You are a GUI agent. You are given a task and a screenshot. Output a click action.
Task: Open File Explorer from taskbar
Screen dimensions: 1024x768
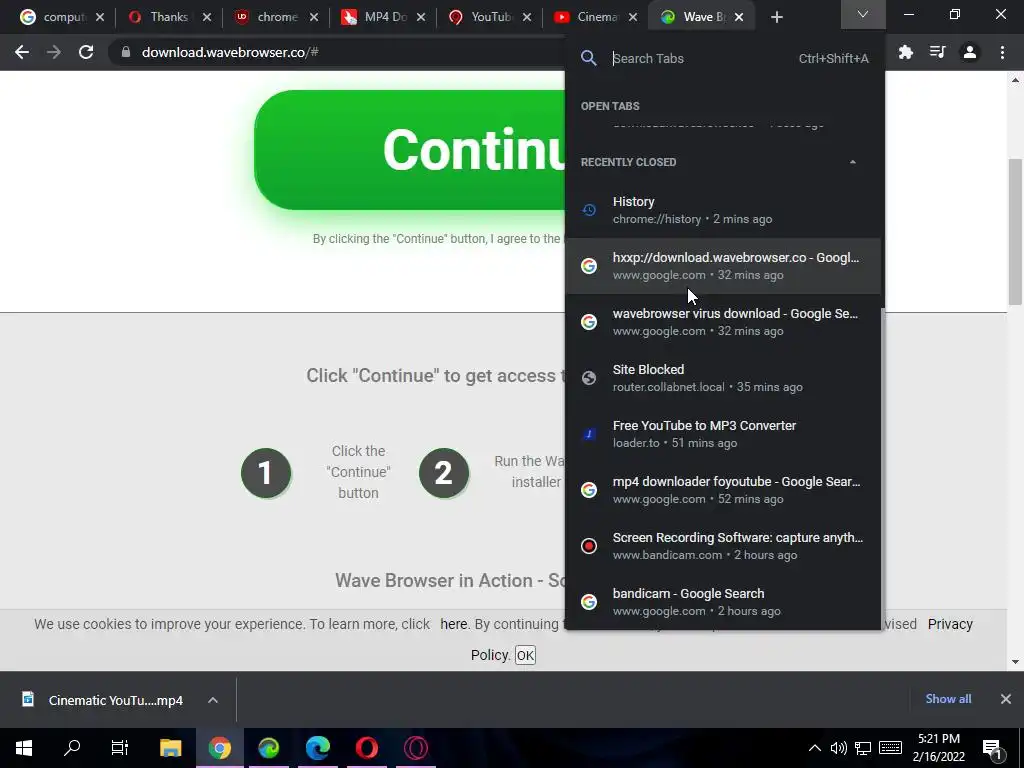170,748
